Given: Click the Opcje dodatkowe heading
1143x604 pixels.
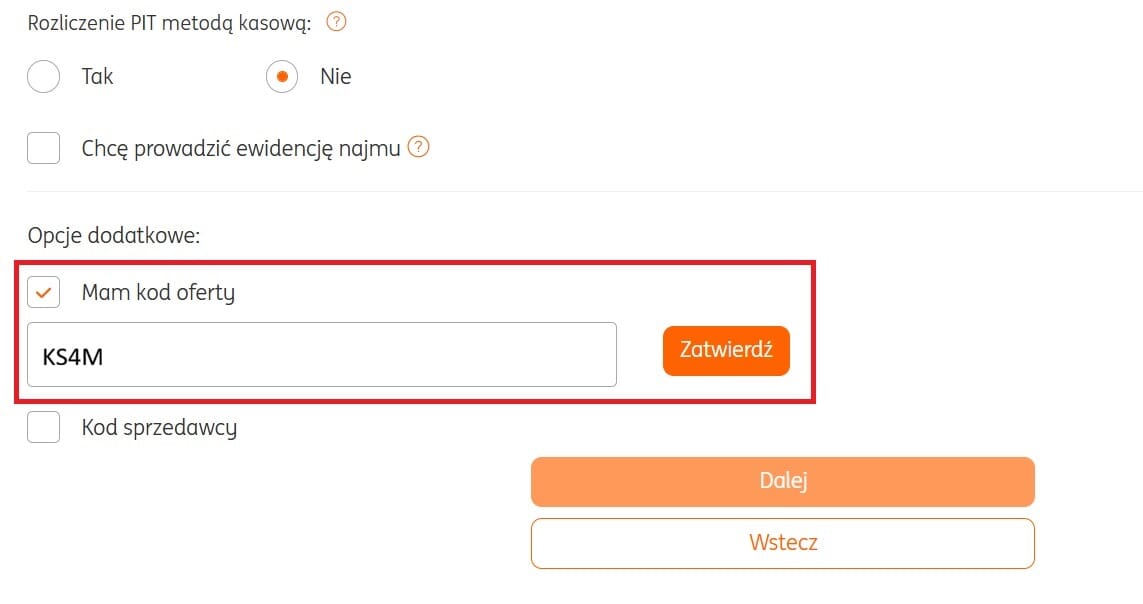Looking at the screenshot, I should [x=114, y=237].
